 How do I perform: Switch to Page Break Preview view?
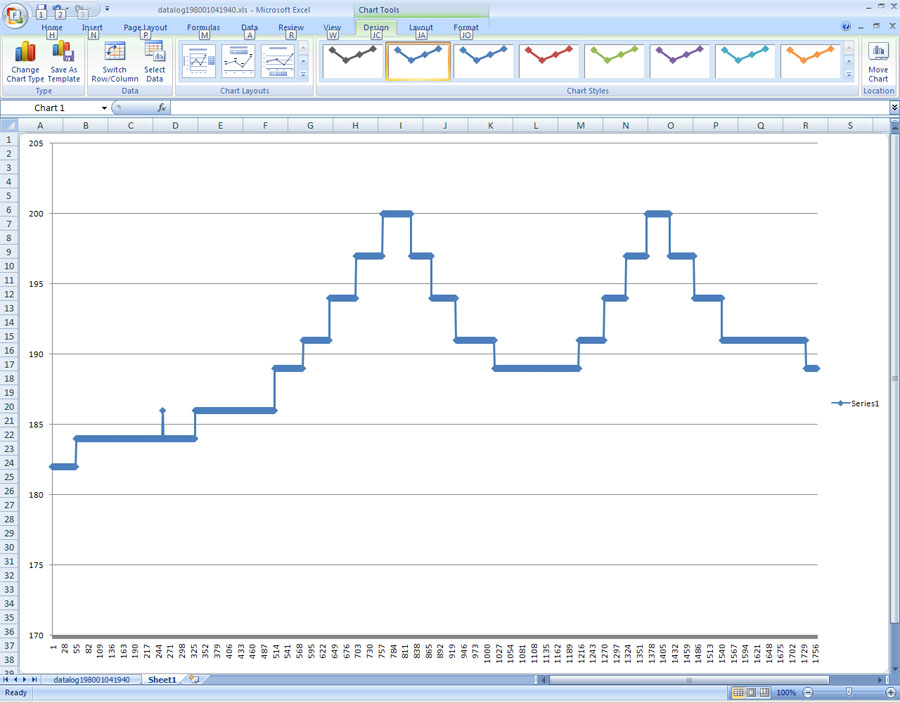(765, 692)
